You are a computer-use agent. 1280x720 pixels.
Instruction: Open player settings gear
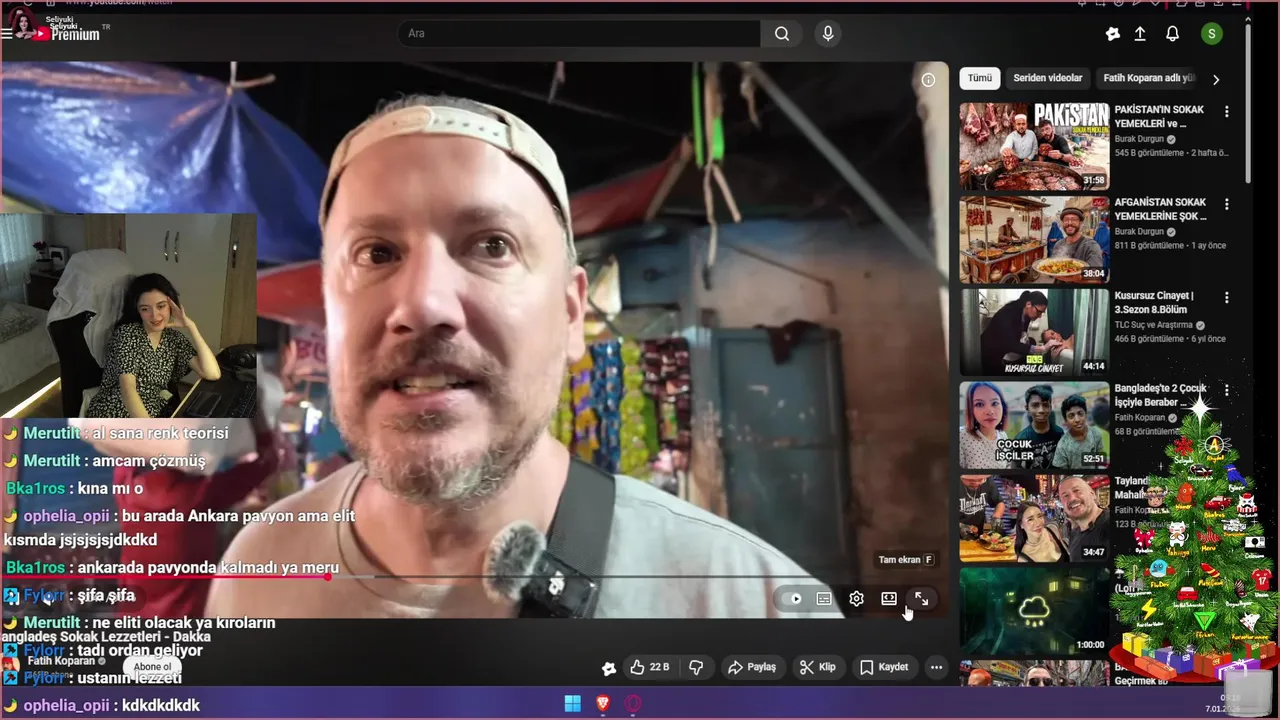[x=856, y=599]
